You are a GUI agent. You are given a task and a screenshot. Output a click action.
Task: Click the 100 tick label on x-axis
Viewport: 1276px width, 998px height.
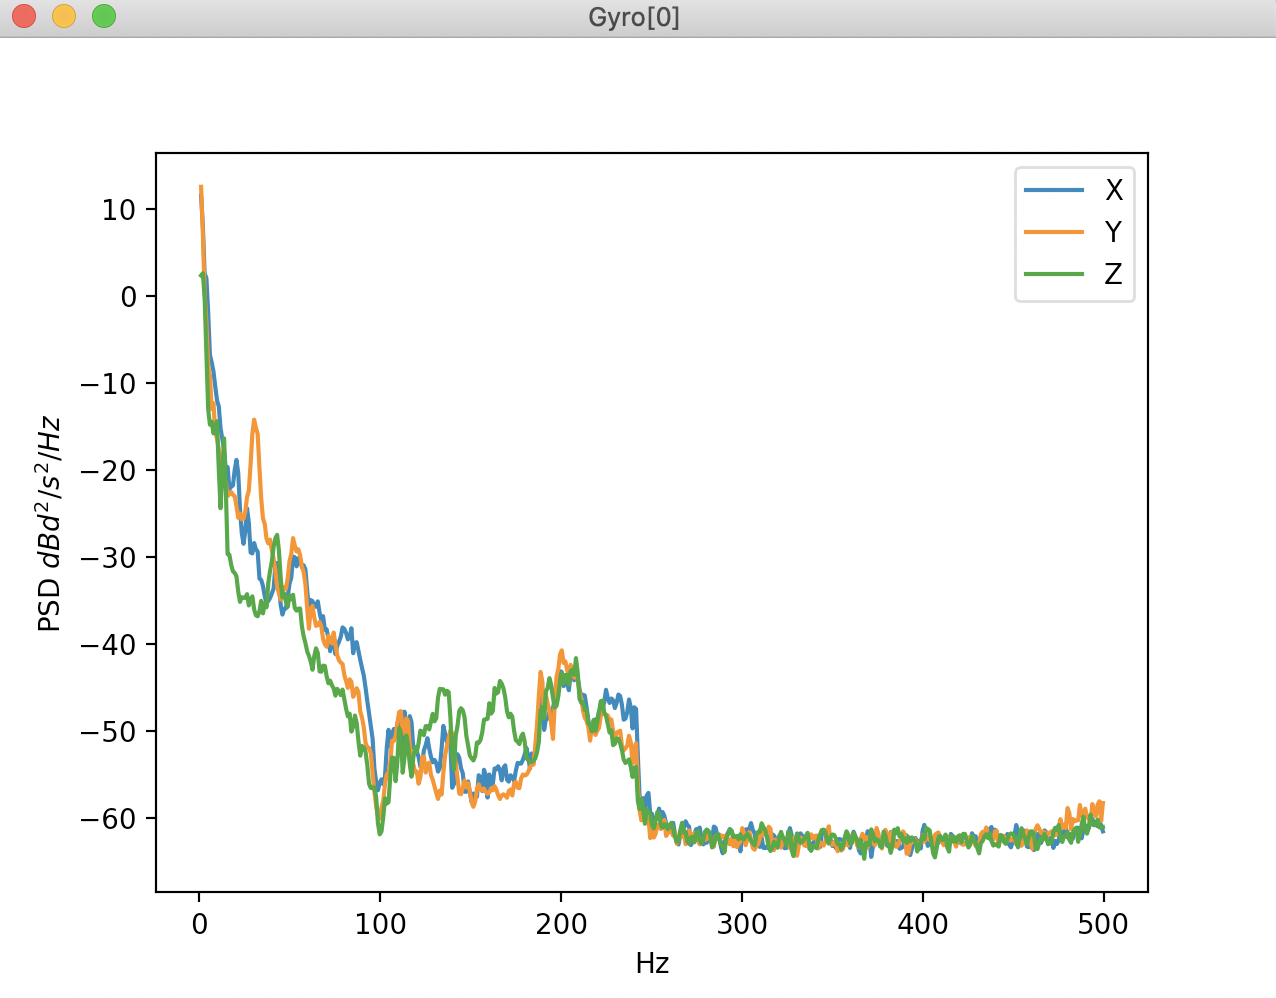pos(380,924)
